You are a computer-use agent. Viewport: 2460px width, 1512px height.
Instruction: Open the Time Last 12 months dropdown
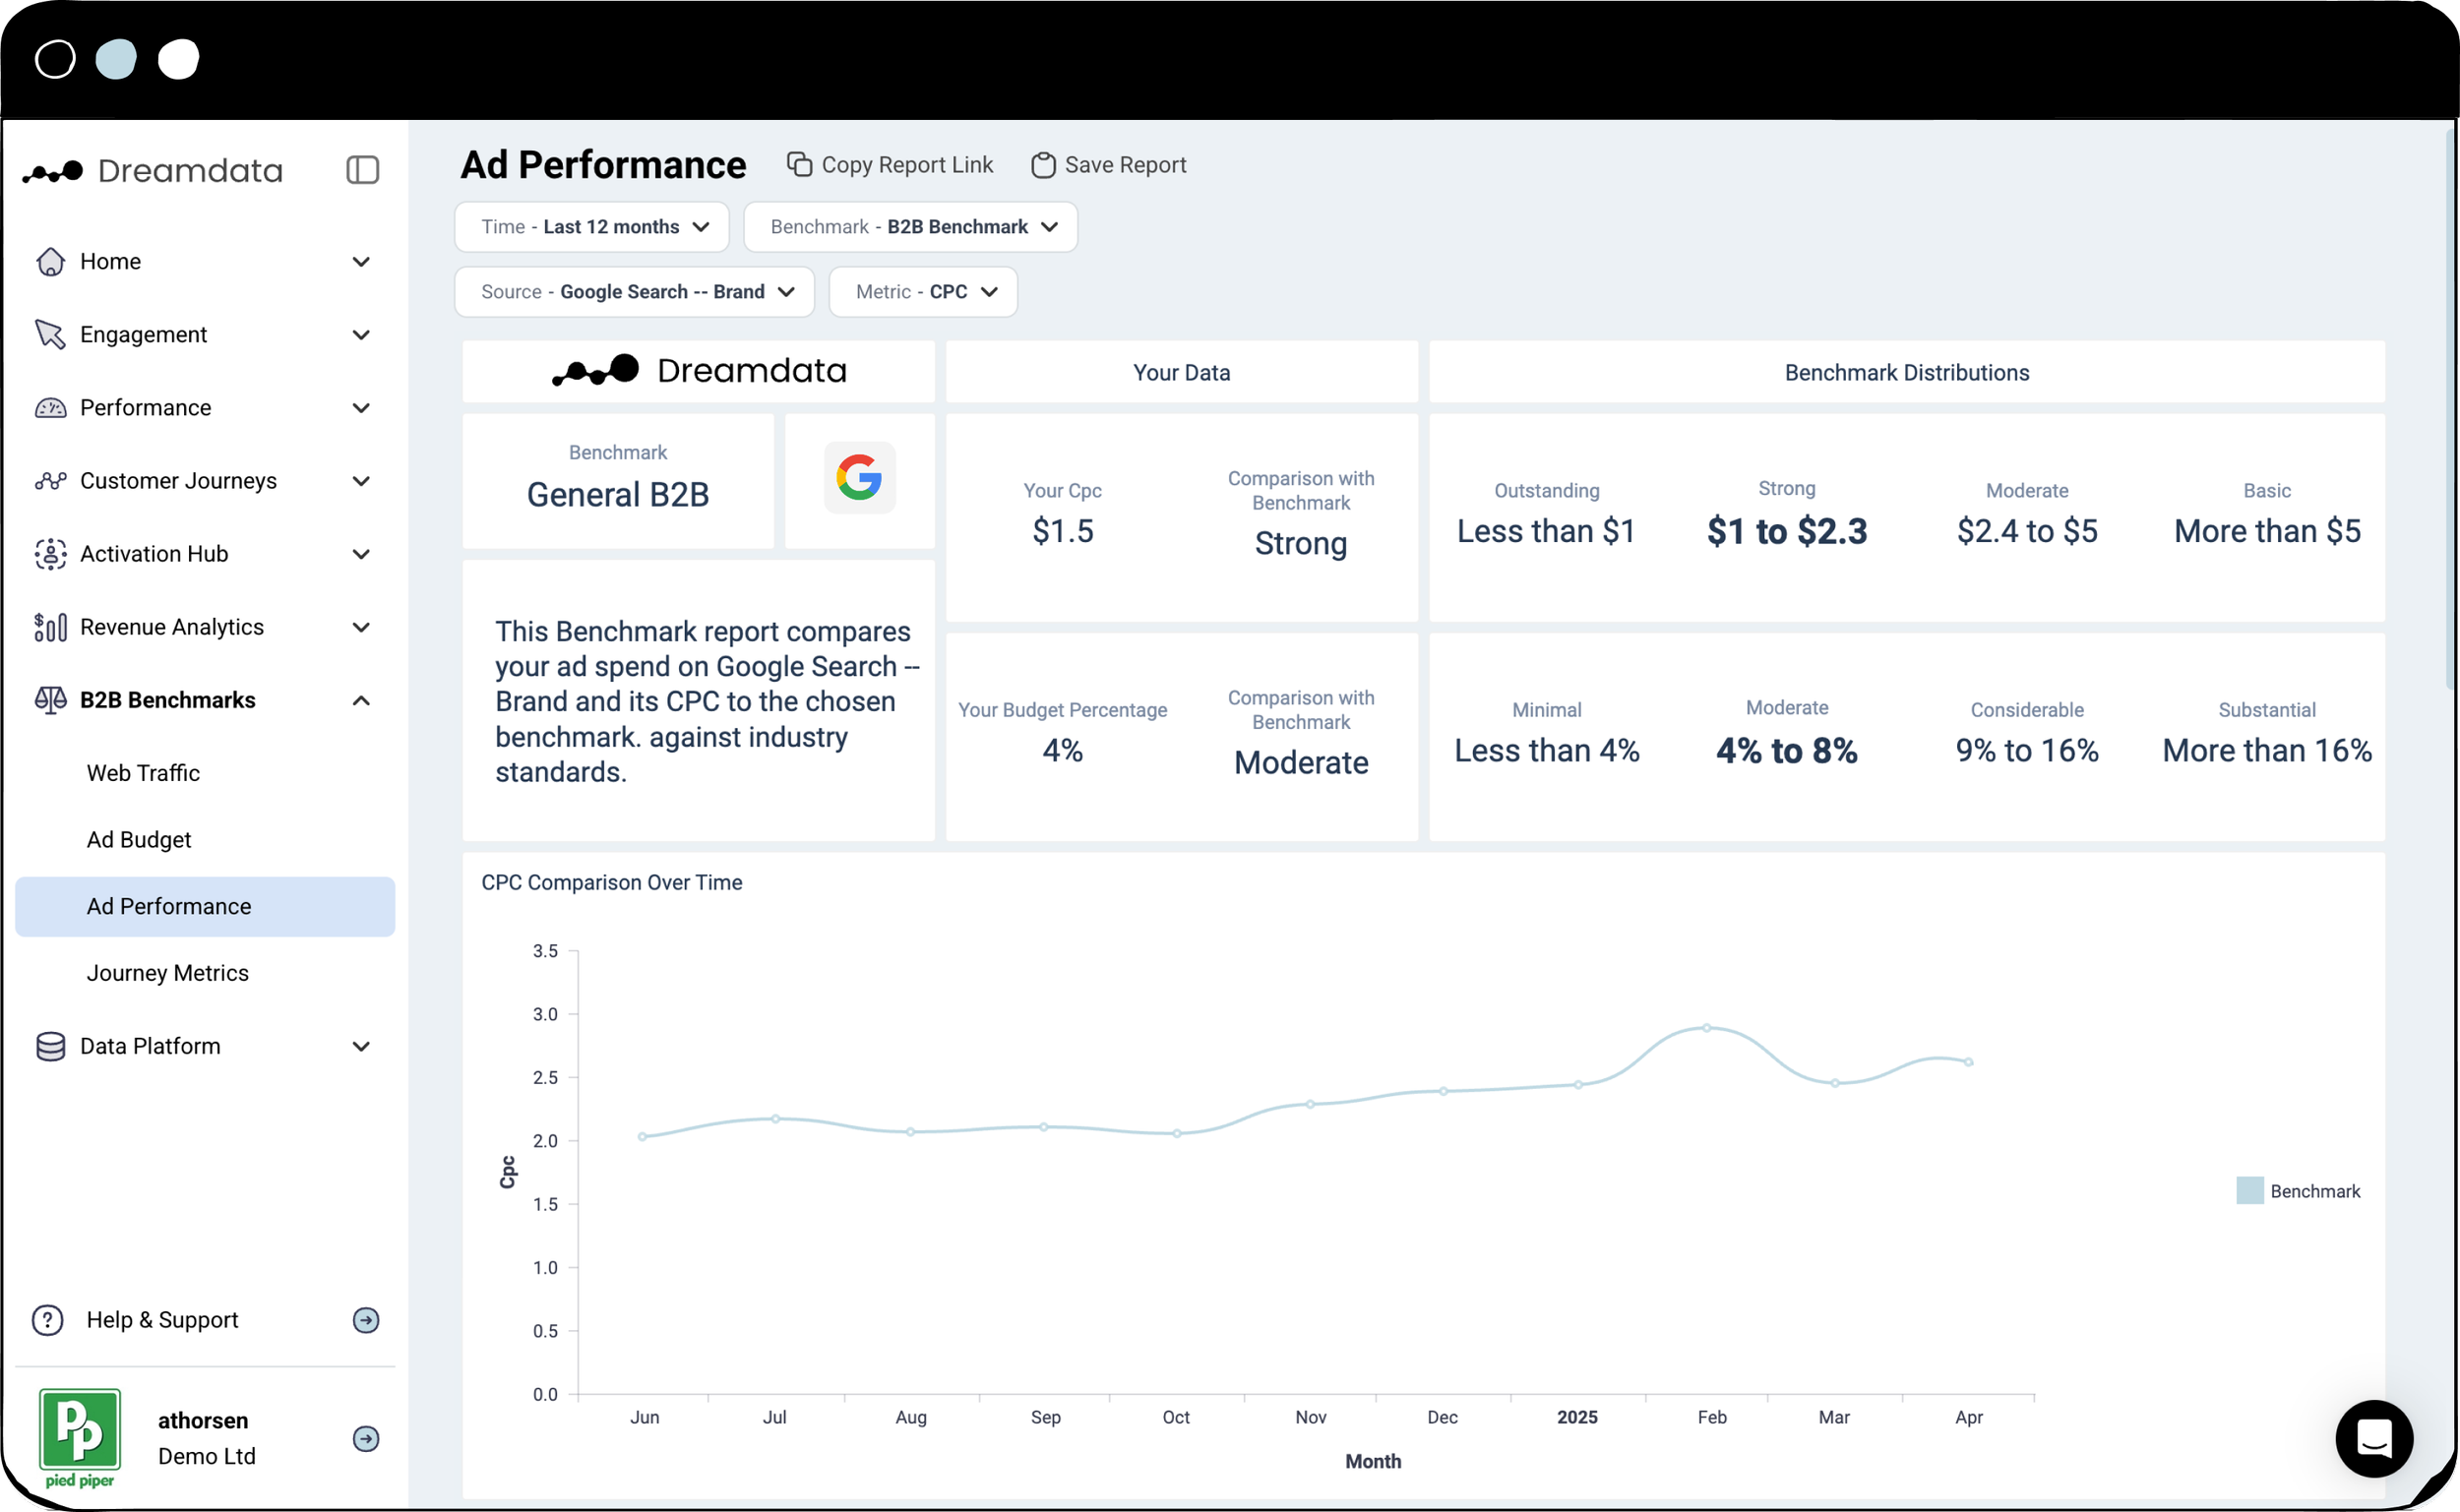click(592, 227)
